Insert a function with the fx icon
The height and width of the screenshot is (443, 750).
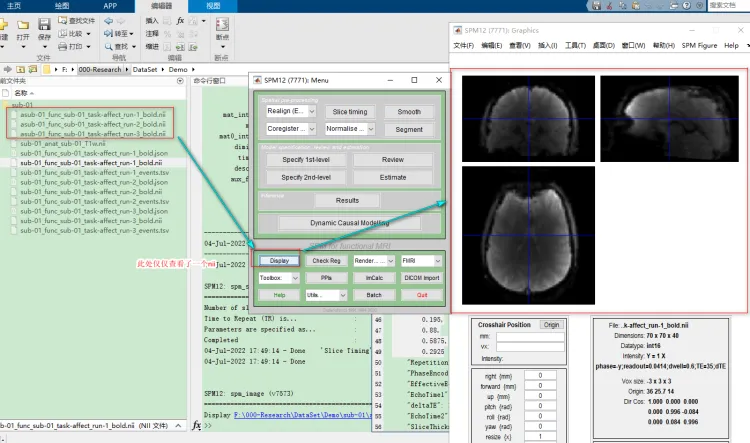(180, 21)
